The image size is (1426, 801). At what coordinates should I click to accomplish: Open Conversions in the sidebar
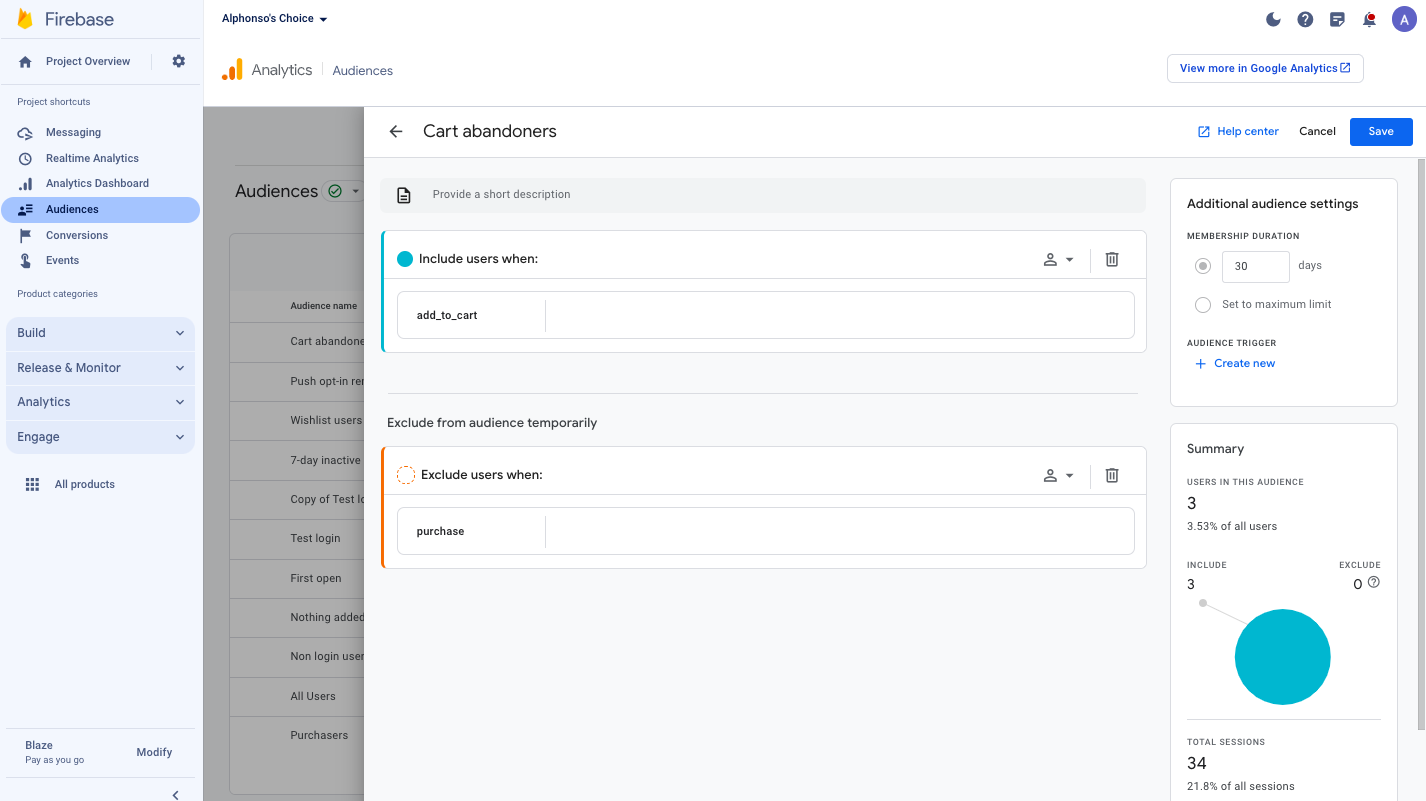click(76, 235)
